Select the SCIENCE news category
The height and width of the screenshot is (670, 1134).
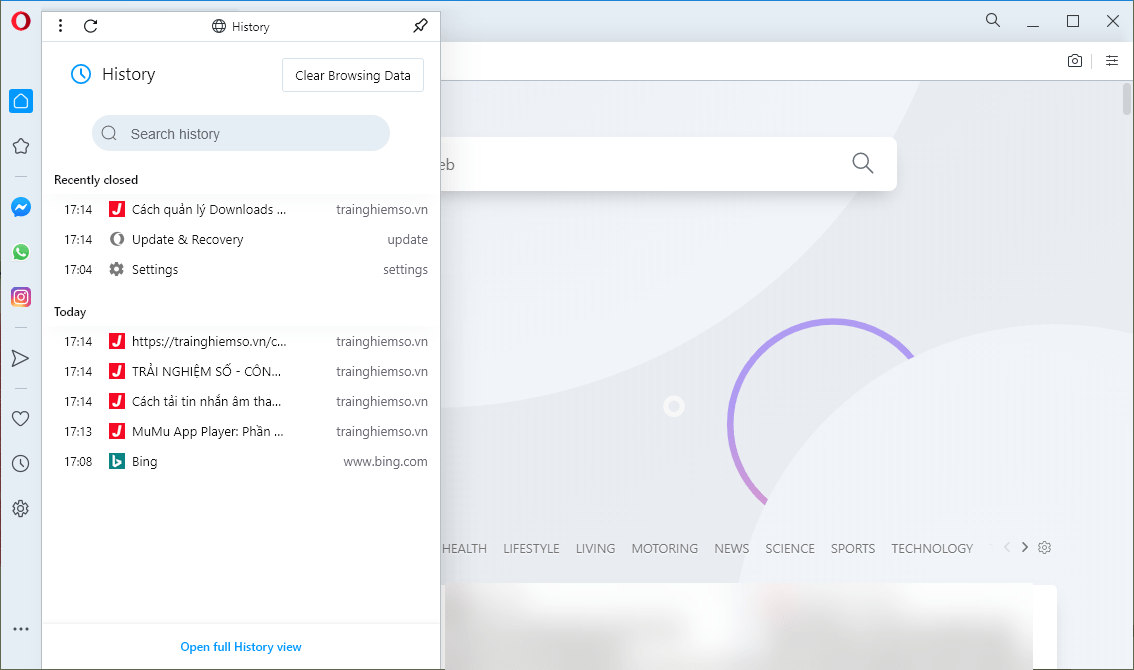click(790, 548)
